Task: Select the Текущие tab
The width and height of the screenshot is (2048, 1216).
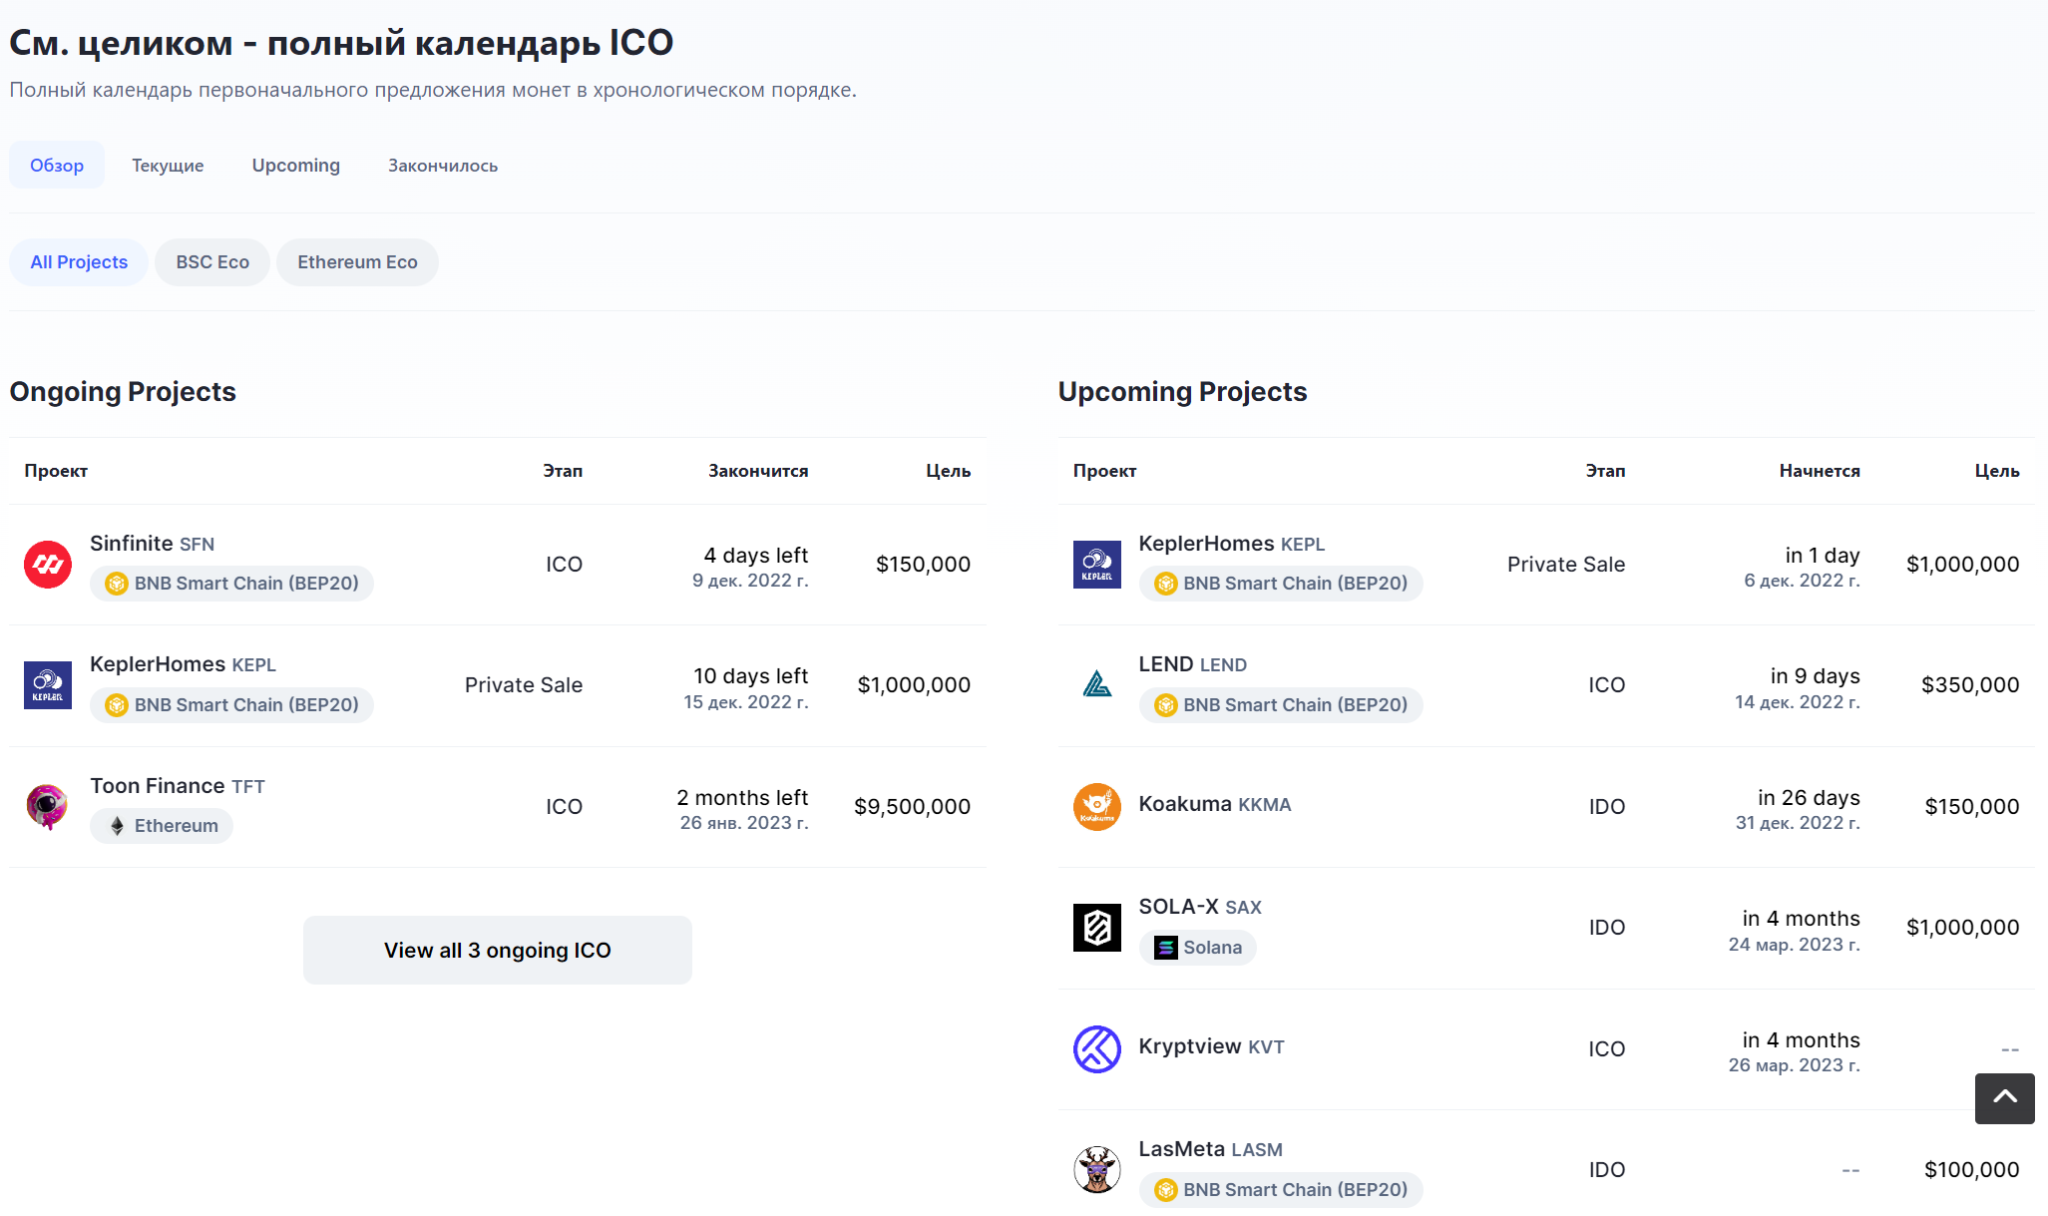Action: tap(167, 166)
